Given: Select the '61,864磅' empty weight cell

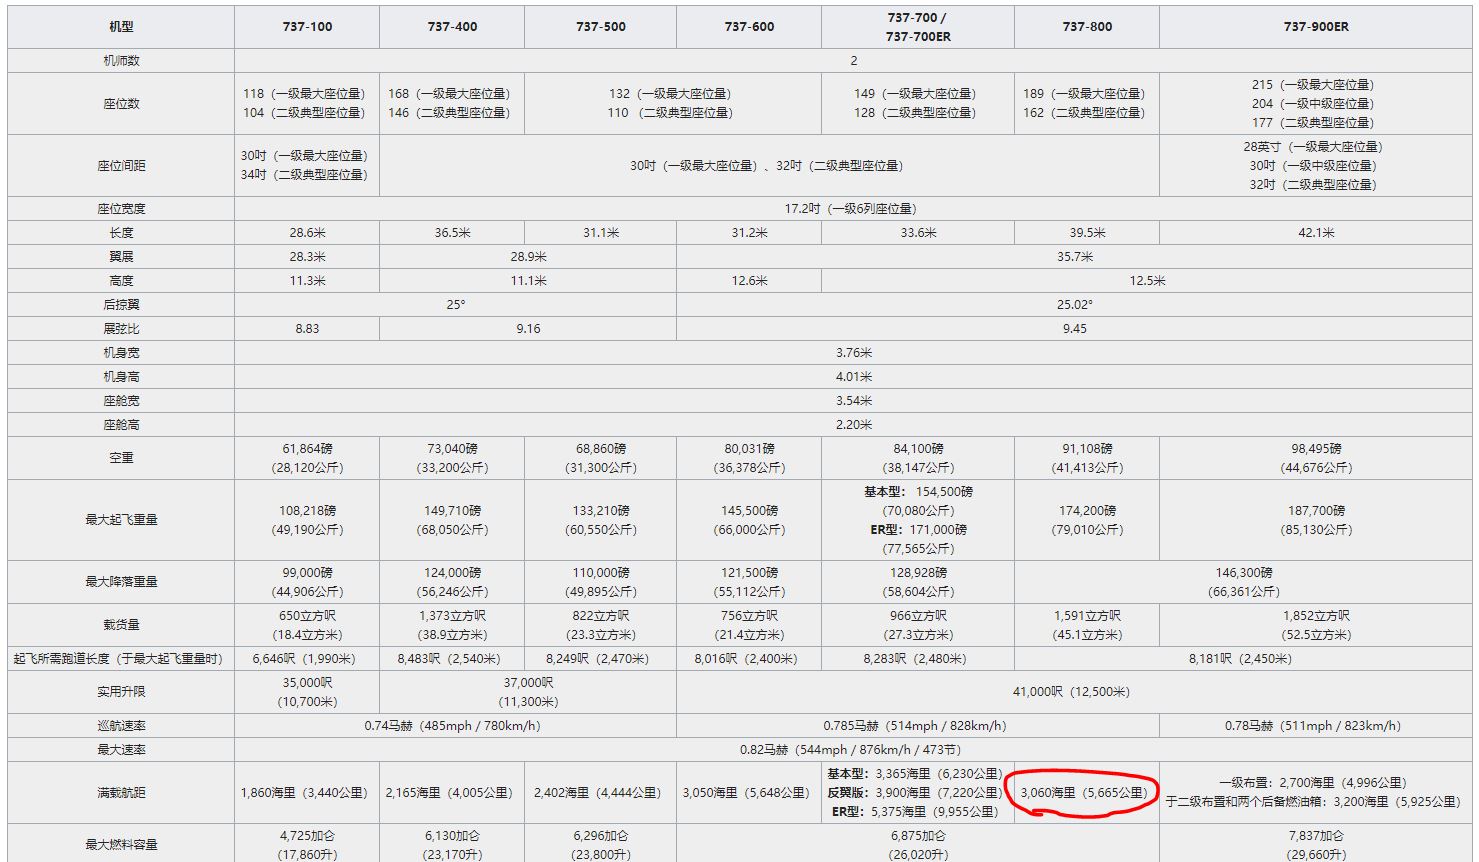Looking at the screenshot, I should 307,458.
